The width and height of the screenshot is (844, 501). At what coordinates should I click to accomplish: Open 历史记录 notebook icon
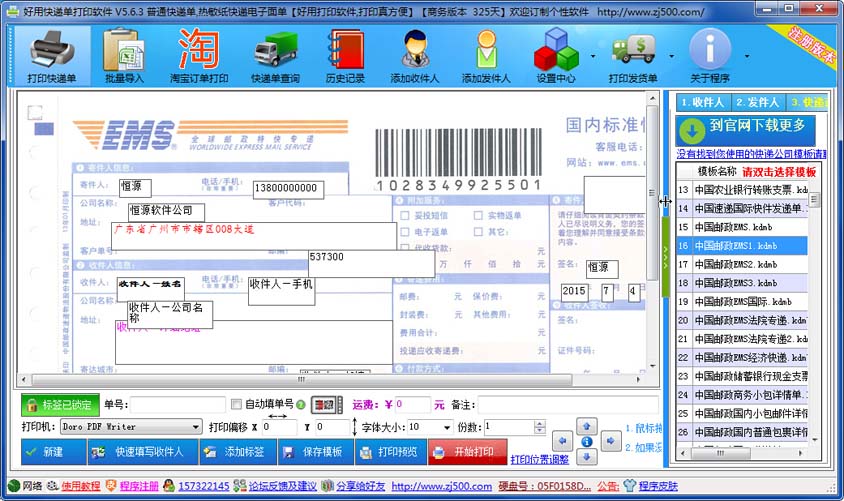pos(345,57)
